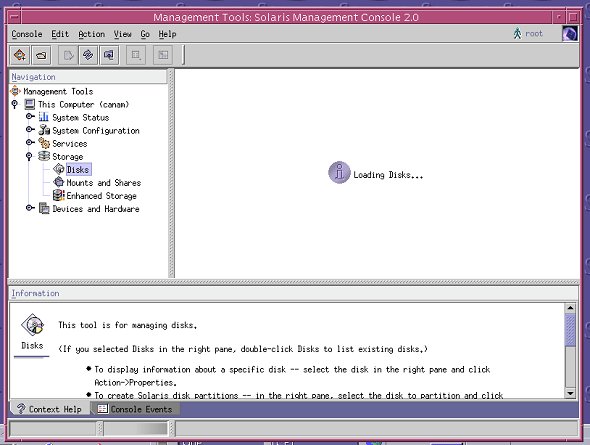This screenshot has width=590, height=445.
Task: Select This Computer (canan) label
Action: click(83, 104)
